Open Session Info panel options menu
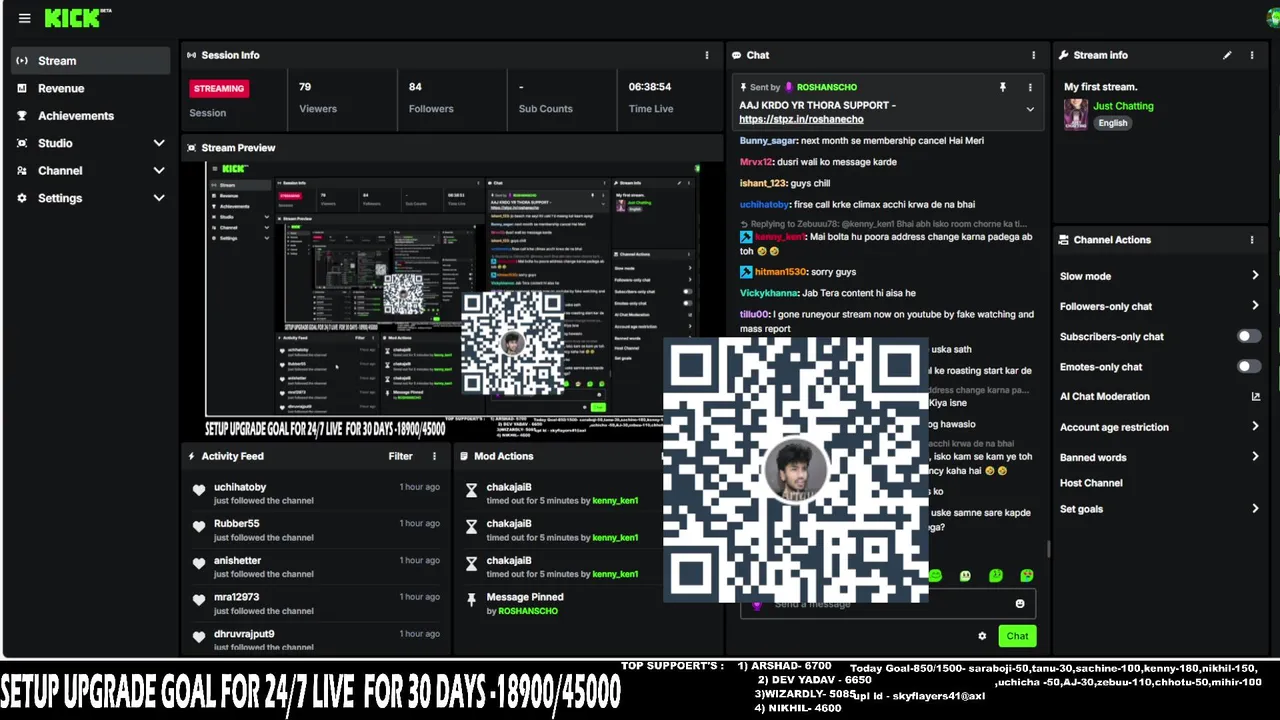The height and width of the screenshot is (720, 1280). pyautogui.click(x=707, y=55)
